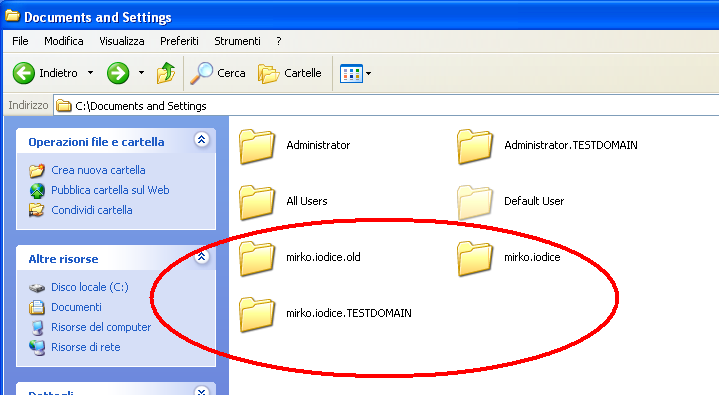719x395 pixels.
Task: Click the Documenti folder icon in sidebar
Action: pyautogui.click(x=37, y=307)
